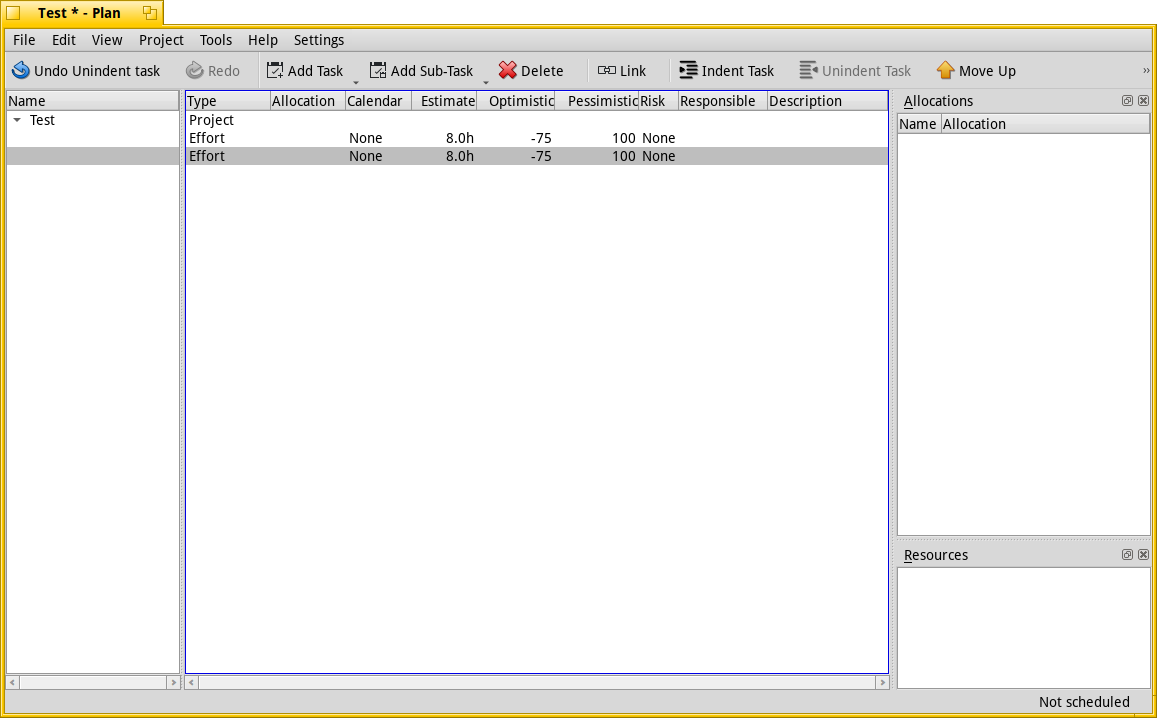Screen dimensions: 1157x718
Task: Open the Edit menu
Action: tap(63, 40)
